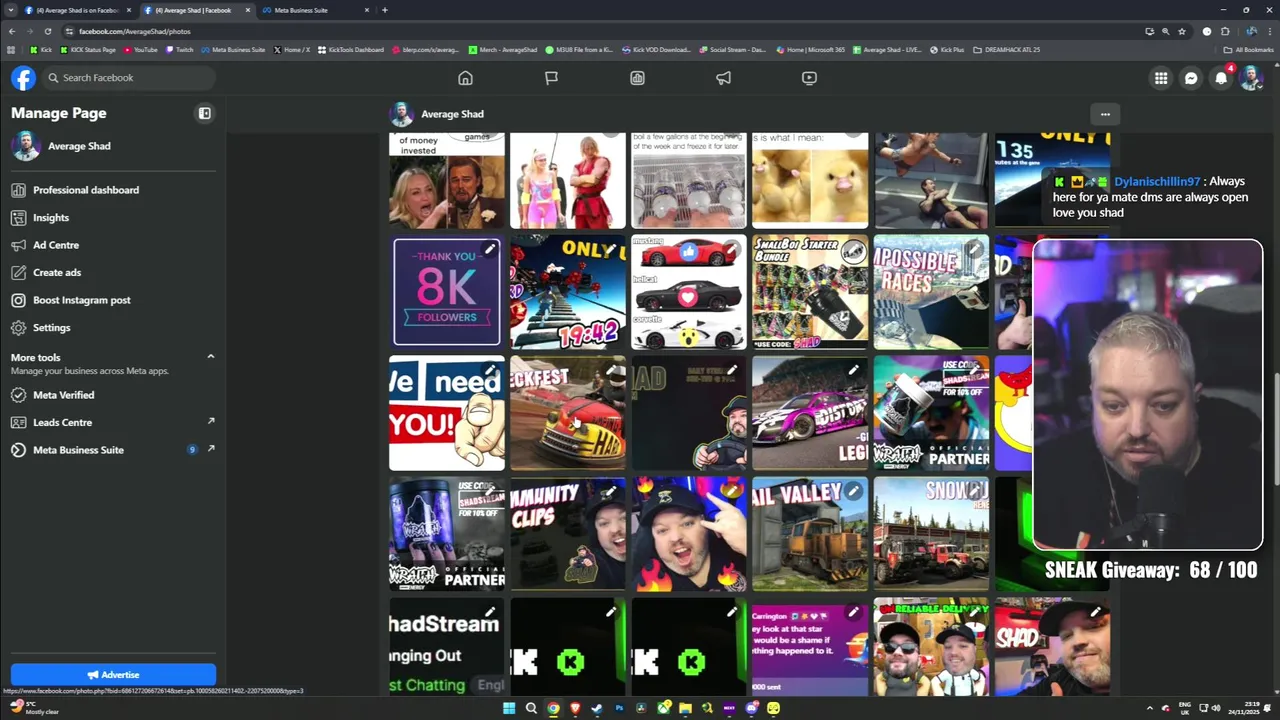Open Insights in the sidebar
Screen dimensions: 1280x720
pos(113,217)
